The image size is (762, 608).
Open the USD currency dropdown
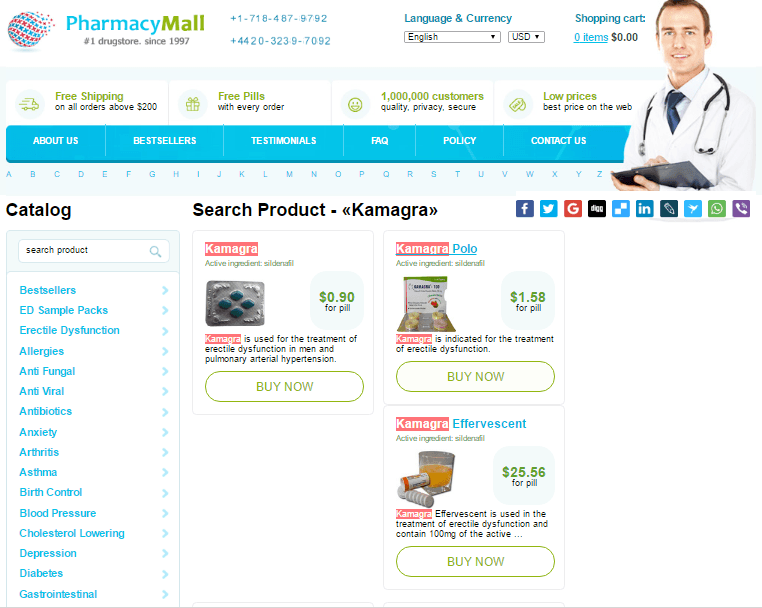(526, 37)
